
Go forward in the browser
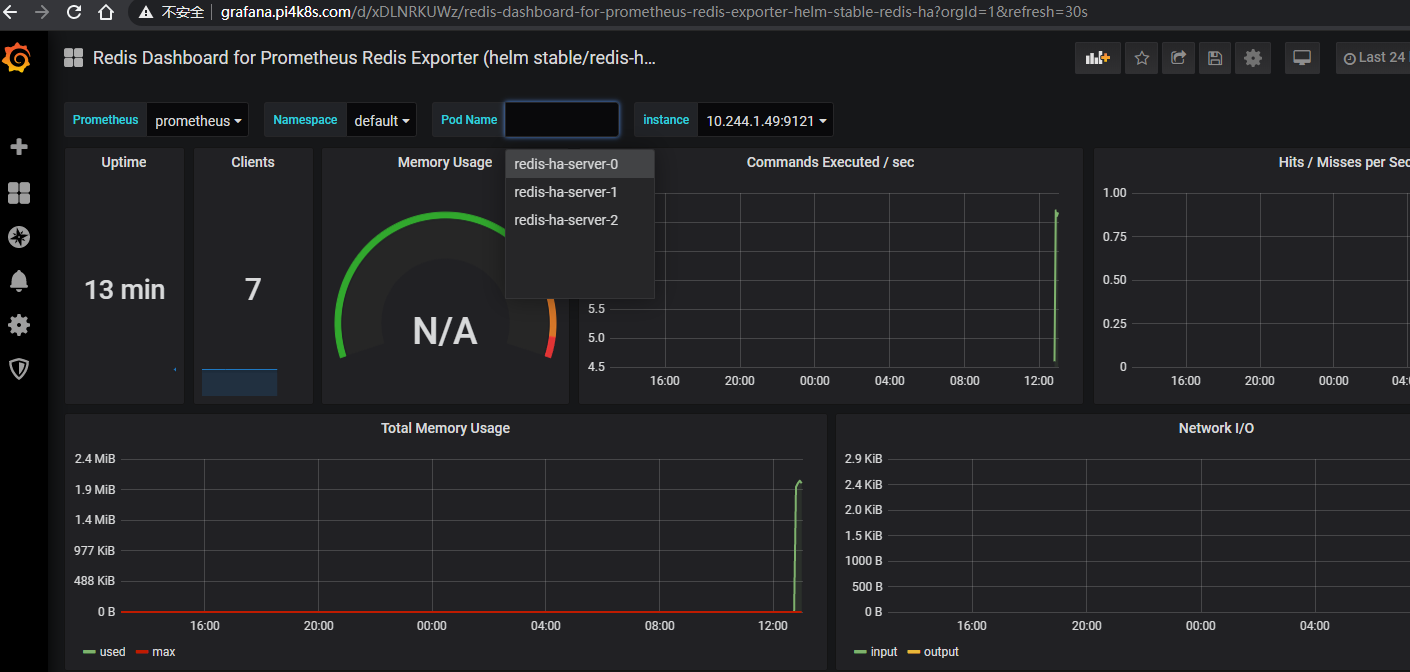coord(41,12)
